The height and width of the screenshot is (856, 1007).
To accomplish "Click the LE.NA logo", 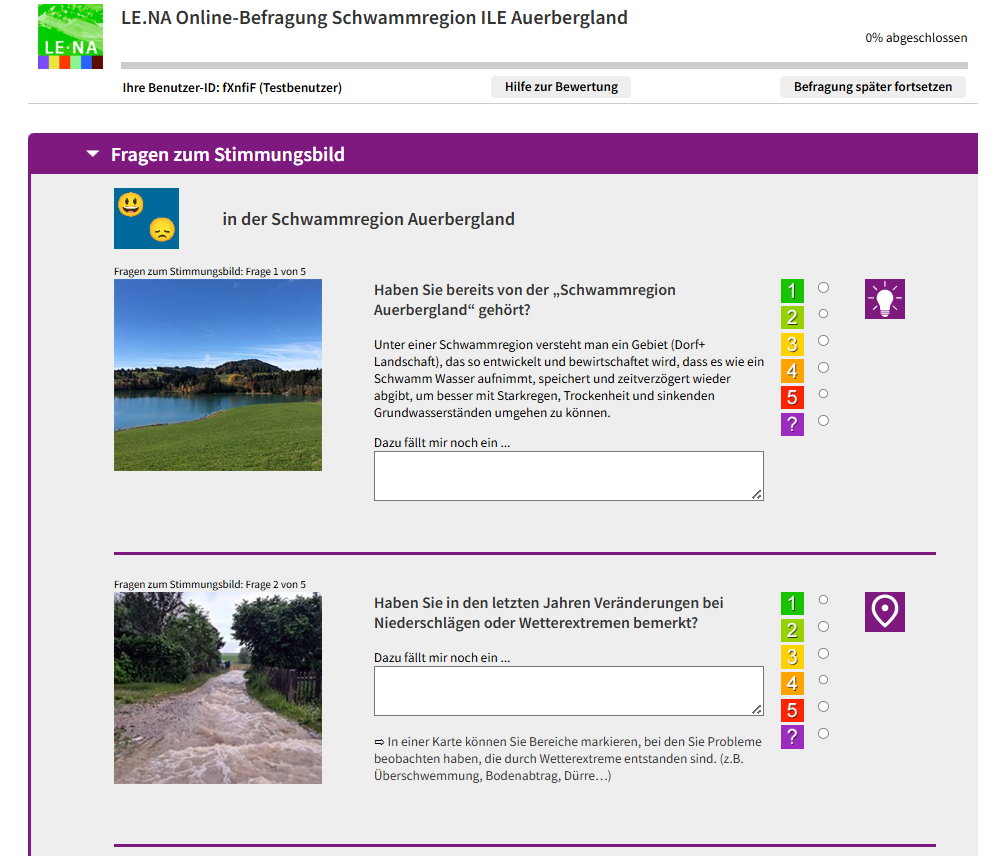I will [69, 37].
